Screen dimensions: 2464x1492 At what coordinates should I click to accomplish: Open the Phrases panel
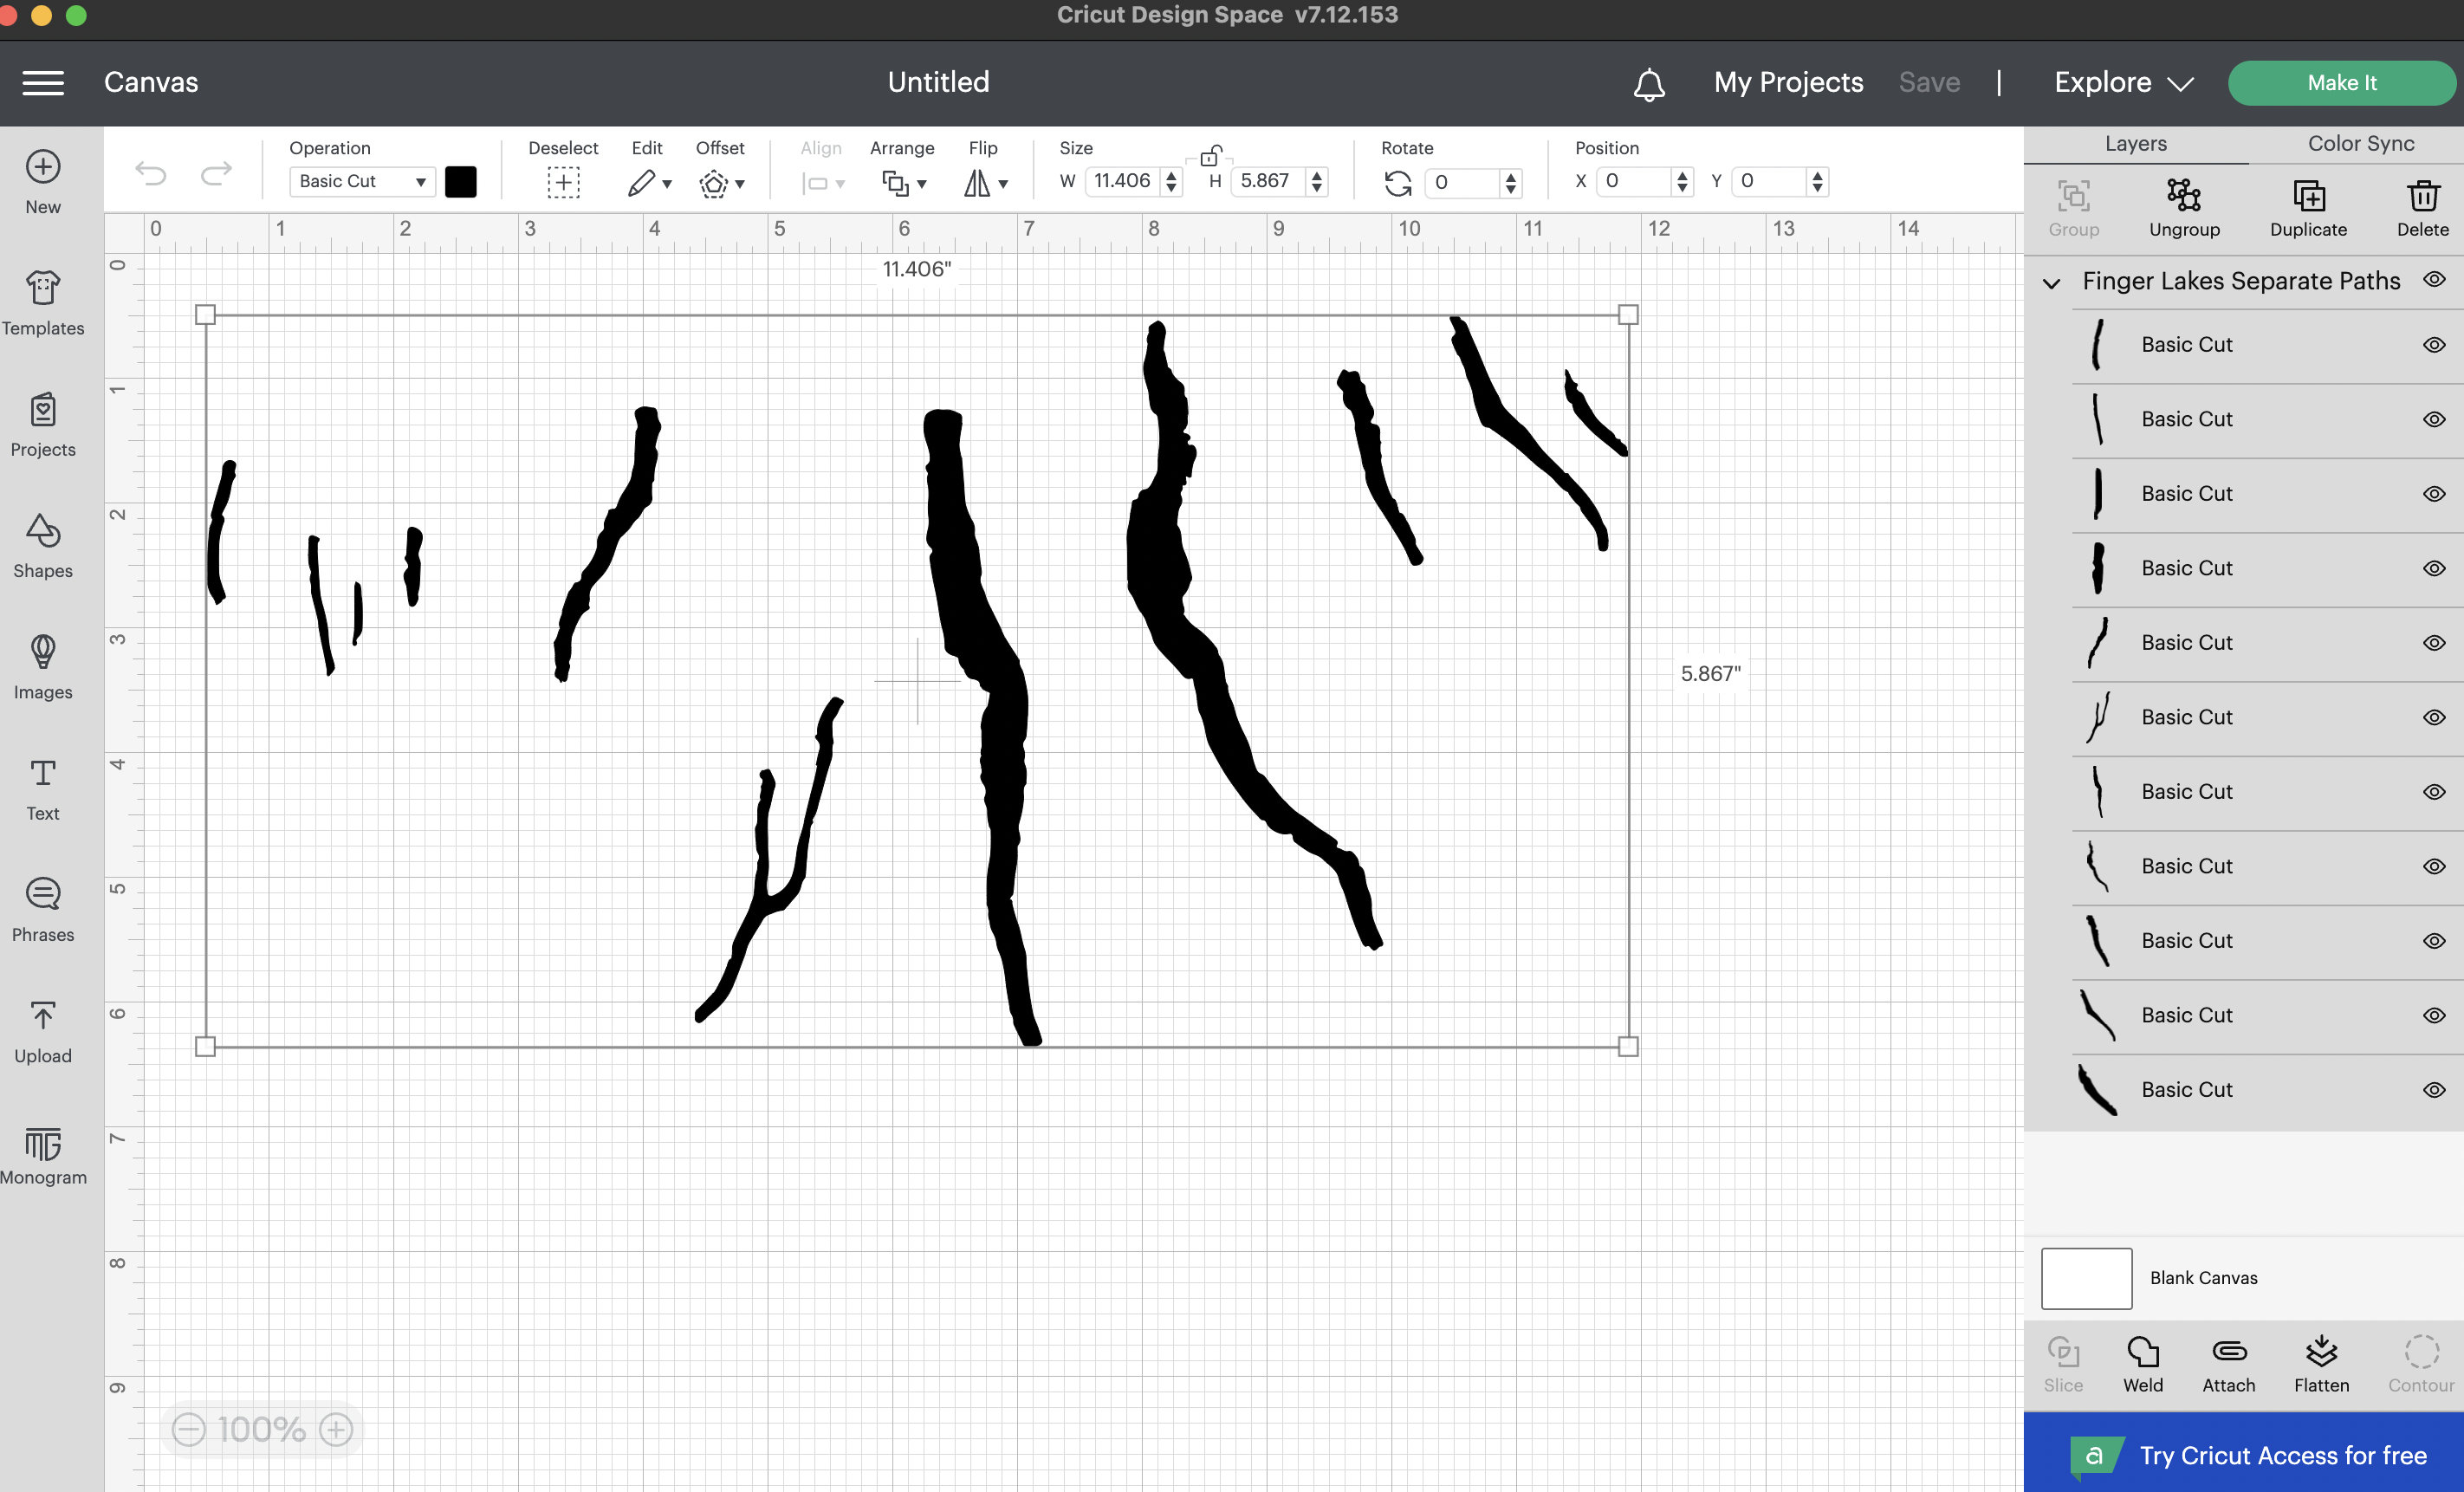point(43,910)
